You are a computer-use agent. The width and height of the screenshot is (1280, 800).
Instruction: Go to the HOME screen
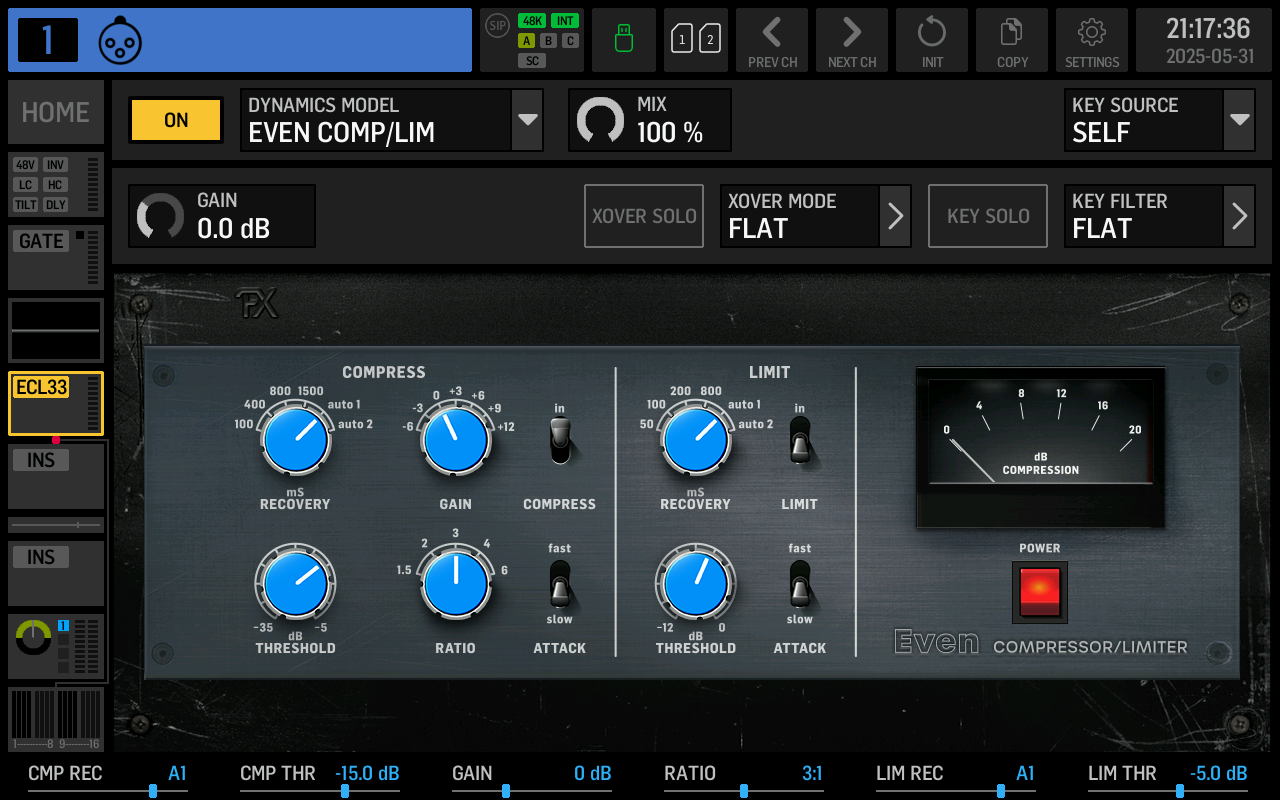(x=55, y=112)
